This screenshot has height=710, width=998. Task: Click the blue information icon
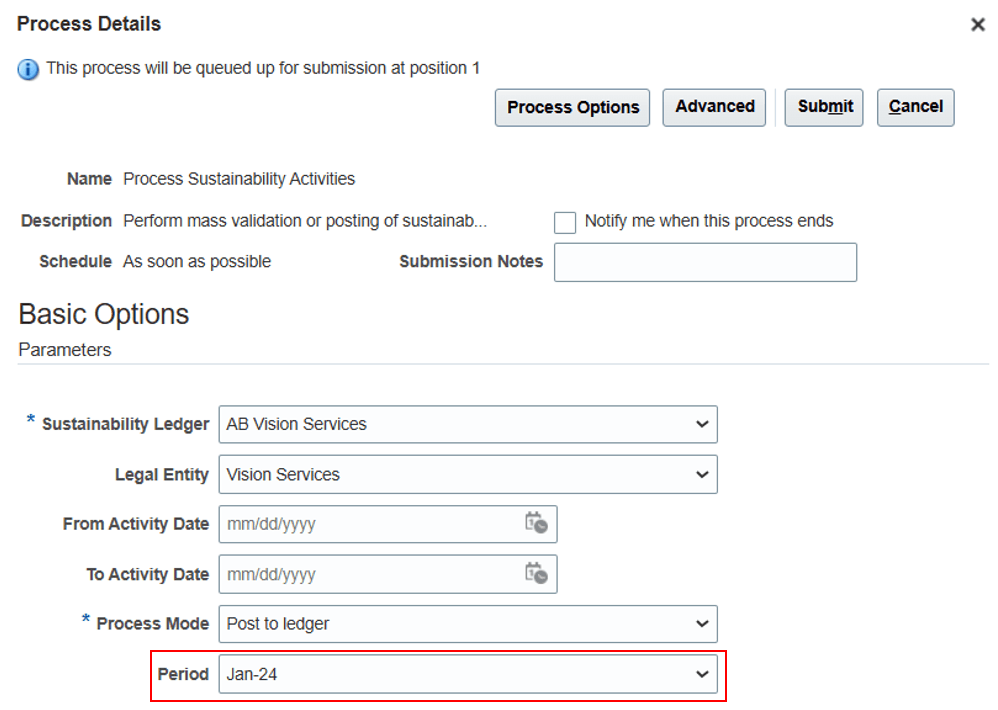click(28, 69)
